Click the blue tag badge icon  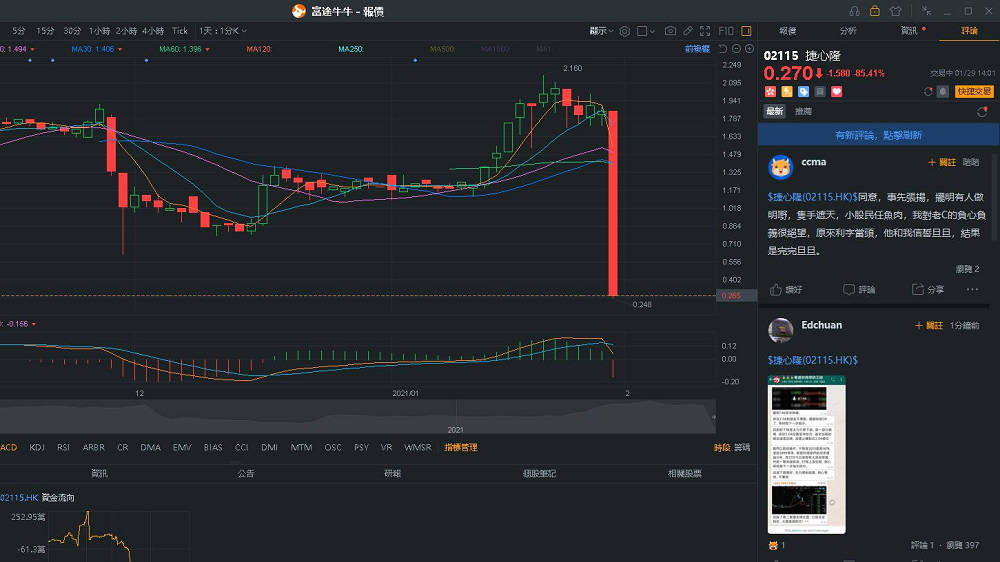click(x=804, y=92)
